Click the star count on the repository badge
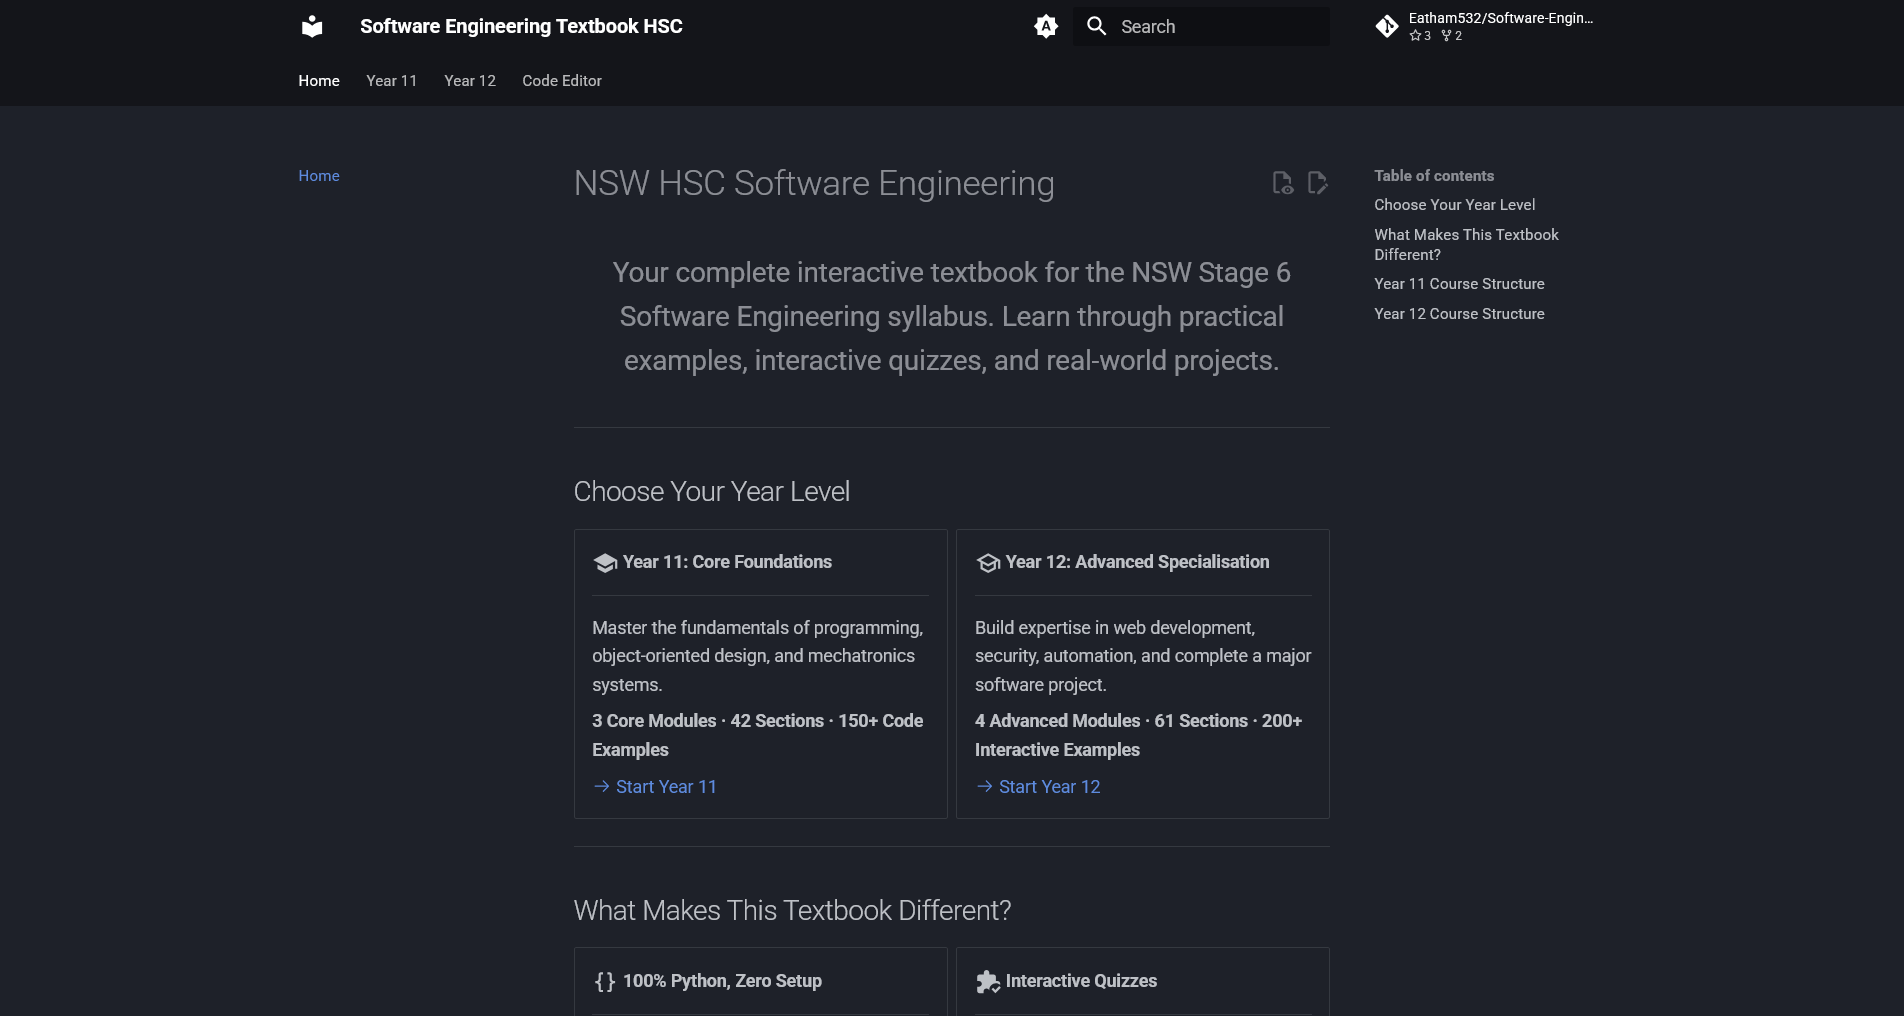Viewport: 1904px width, 1016px height. tap(1419, 36)
